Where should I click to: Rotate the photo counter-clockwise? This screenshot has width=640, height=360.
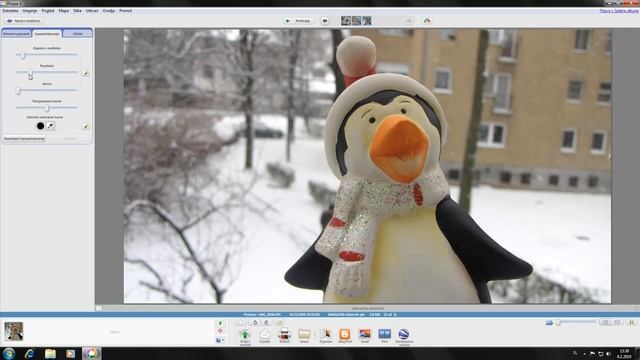(255, 322)
